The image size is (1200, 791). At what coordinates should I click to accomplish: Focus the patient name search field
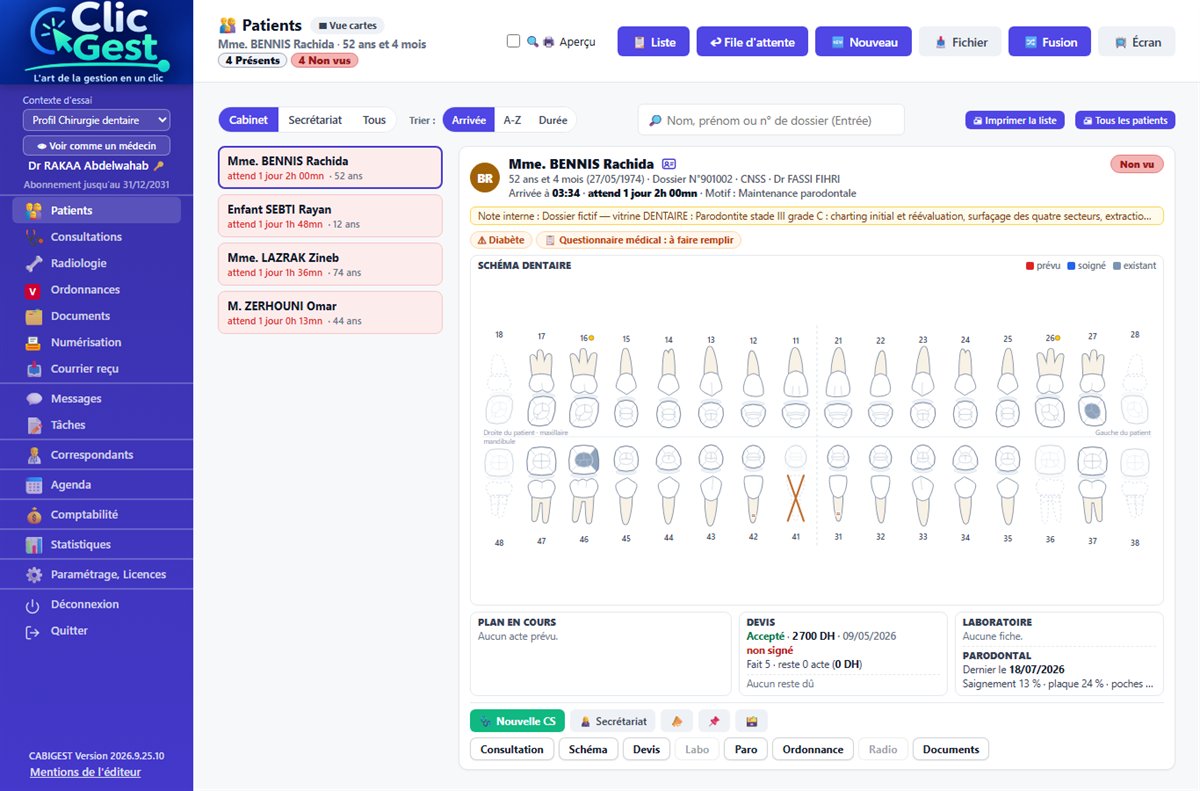(x=771, y=120)
